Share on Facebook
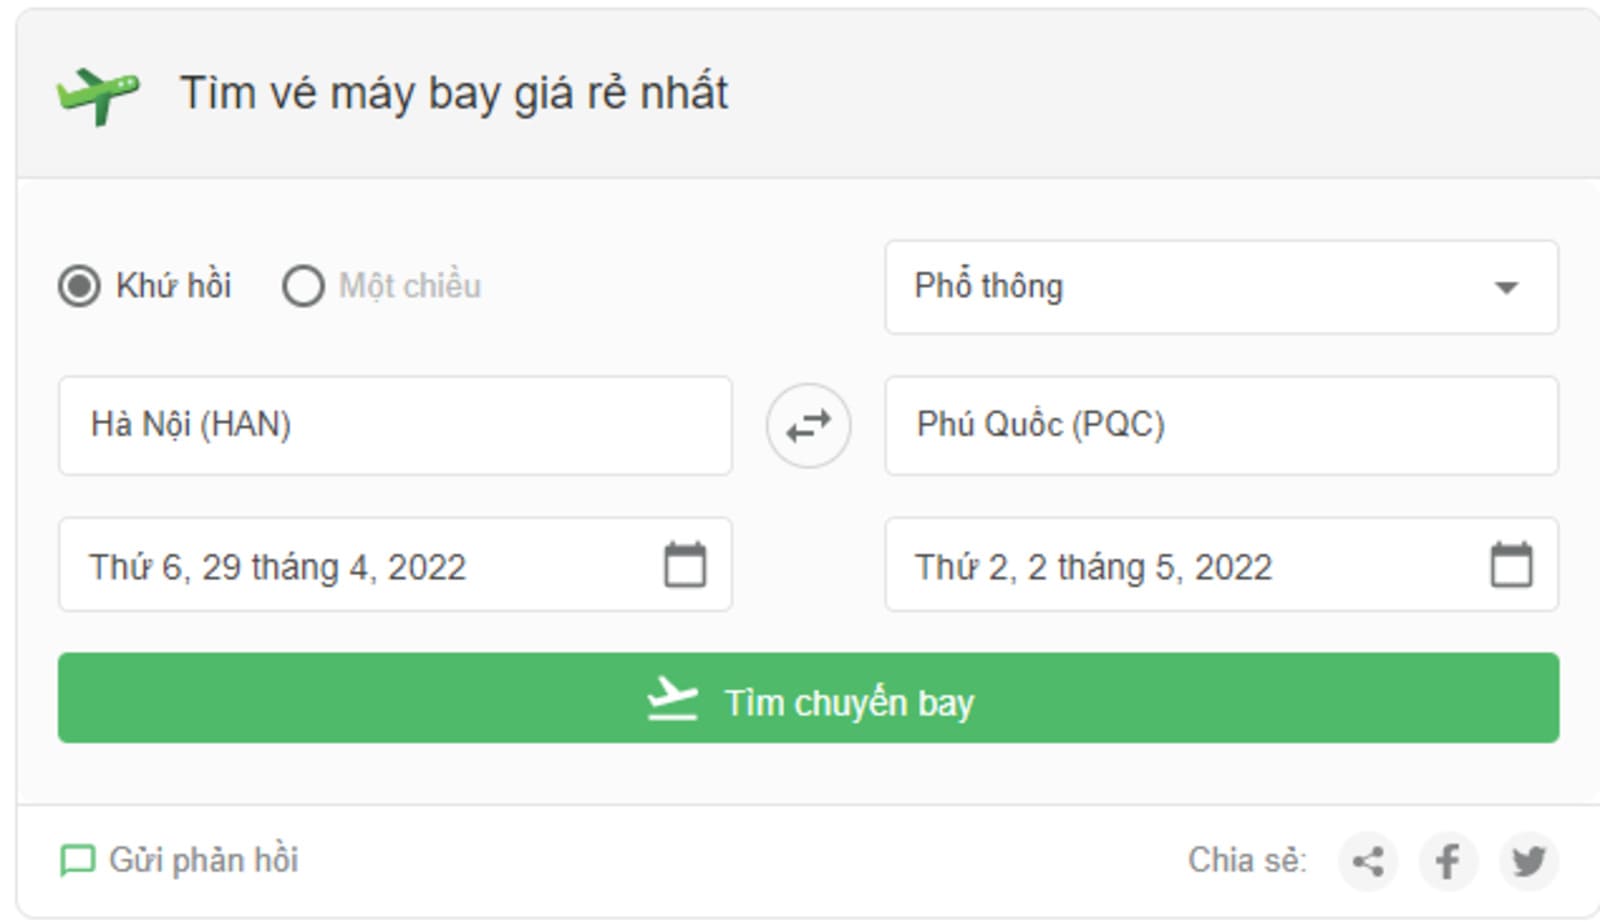1600x922 pixels. 1447,861
